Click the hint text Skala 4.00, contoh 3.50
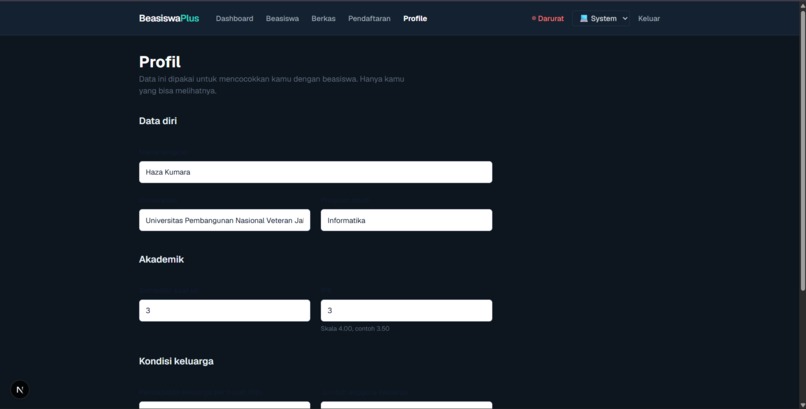 [355, 328]
